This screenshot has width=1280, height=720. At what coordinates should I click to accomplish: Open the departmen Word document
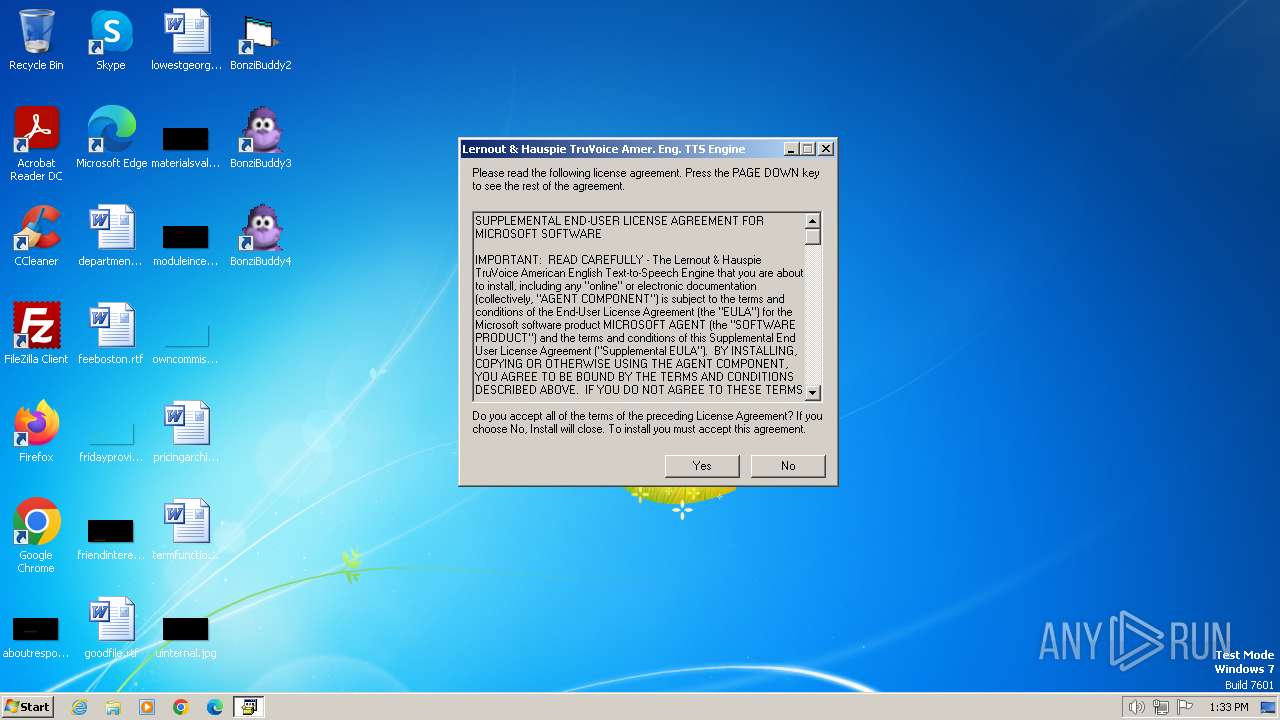click(x=110, y=236)
